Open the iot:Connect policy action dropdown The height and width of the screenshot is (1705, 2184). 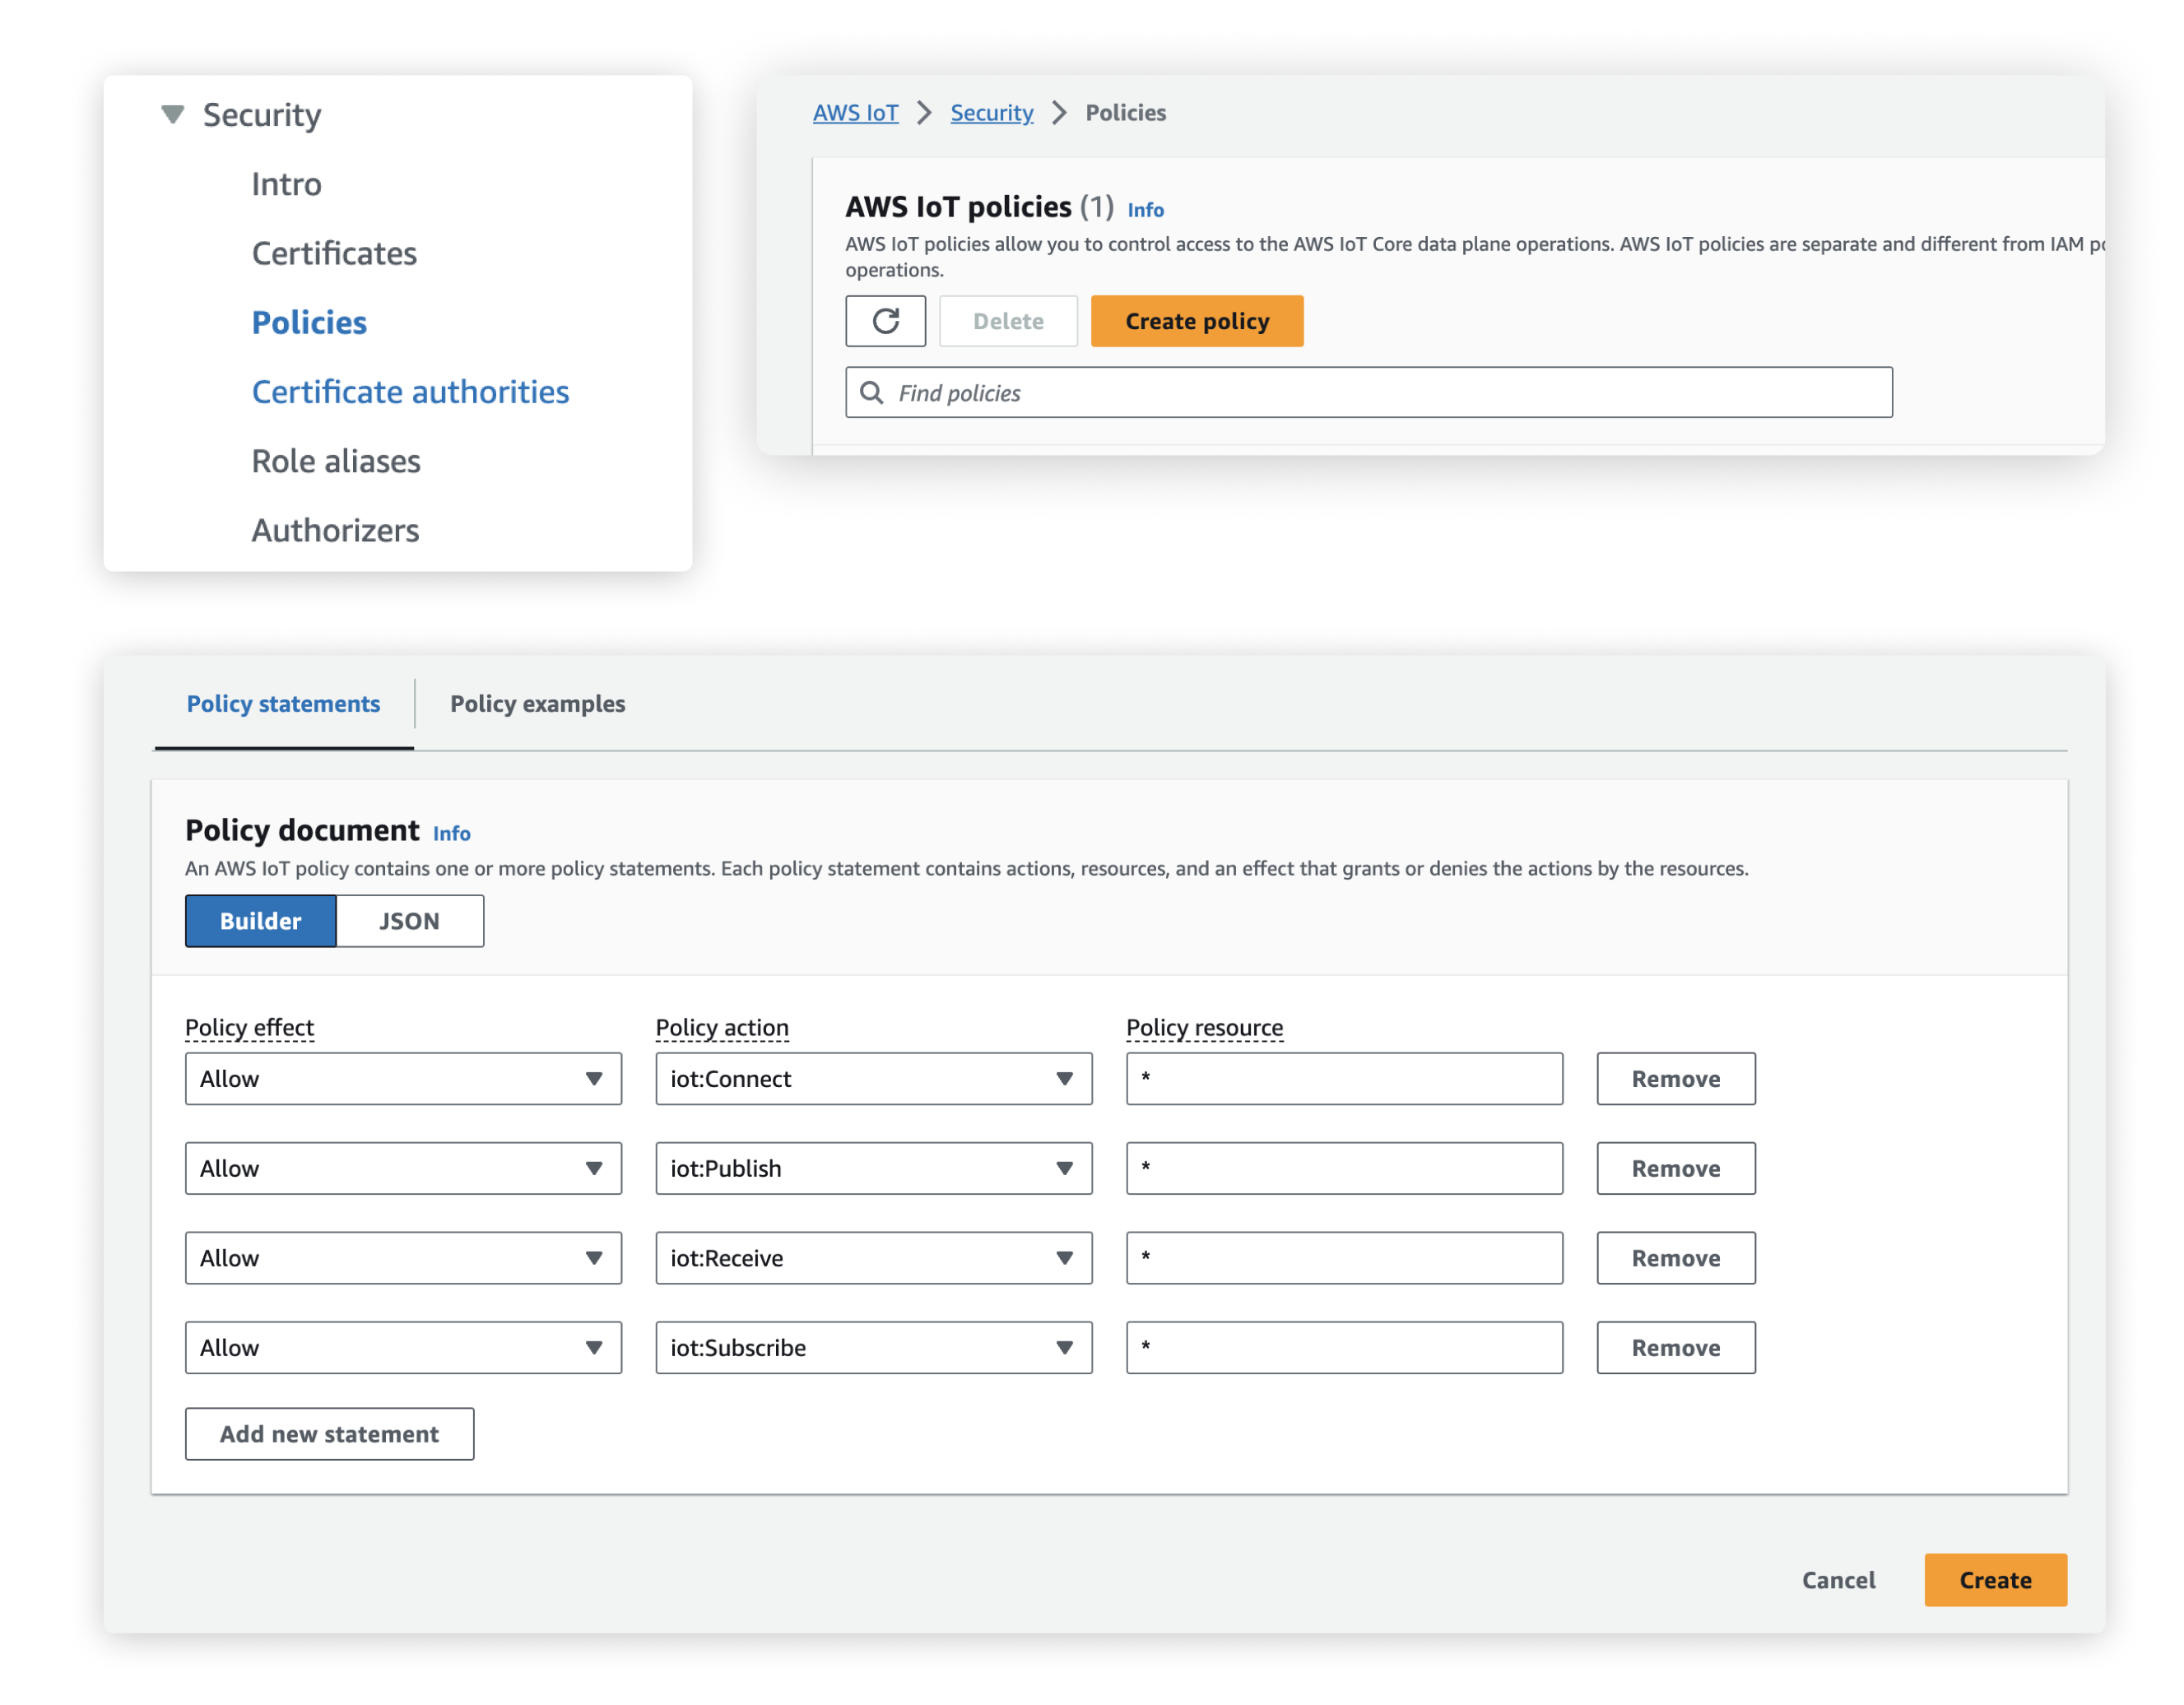tap(873, 1079)
